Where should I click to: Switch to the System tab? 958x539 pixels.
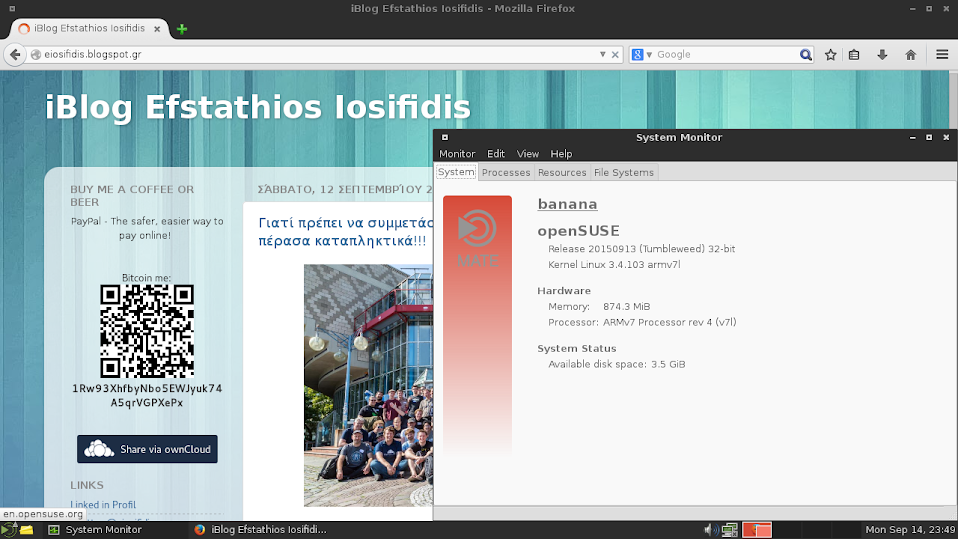click(x=456, y=172)
